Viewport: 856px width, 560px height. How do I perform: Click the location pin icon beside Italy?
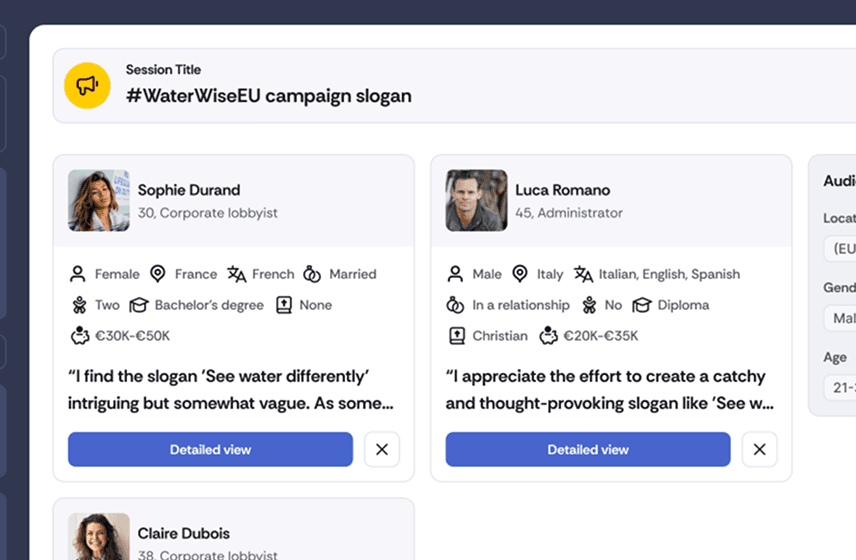pyautogui.click(x=519, y=274)
